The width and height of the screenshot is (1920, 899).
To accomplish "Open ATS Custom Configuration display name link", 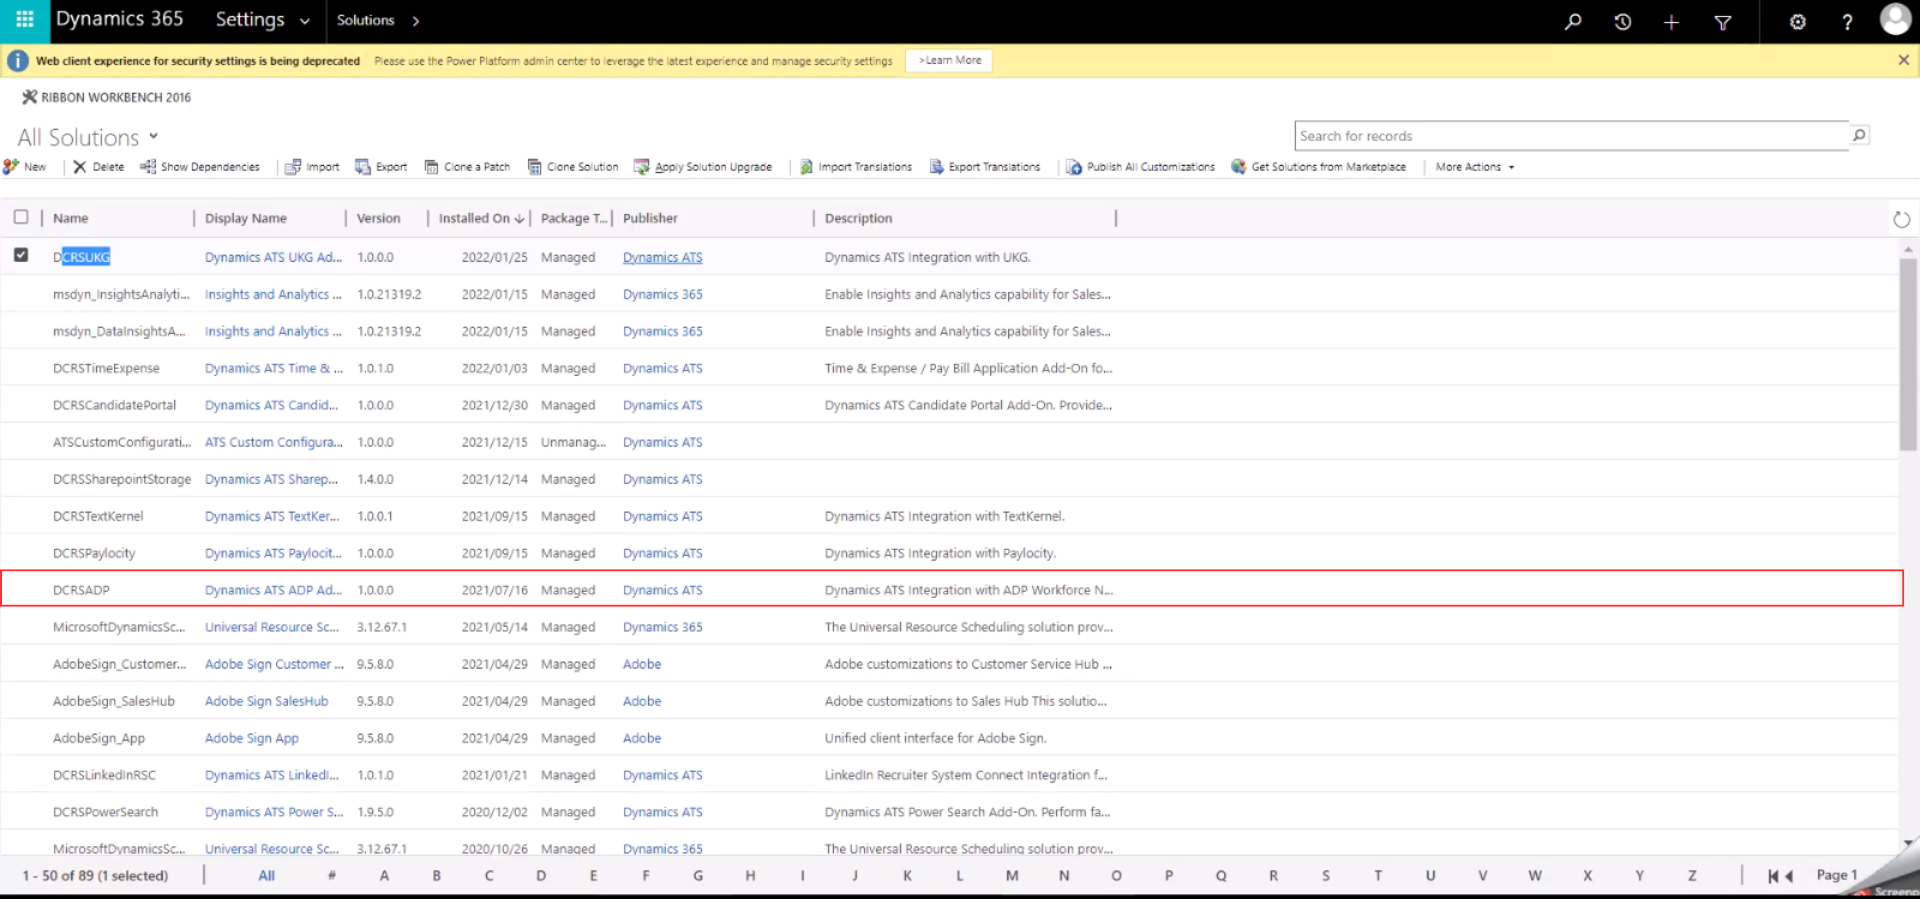I will [273, 442].
